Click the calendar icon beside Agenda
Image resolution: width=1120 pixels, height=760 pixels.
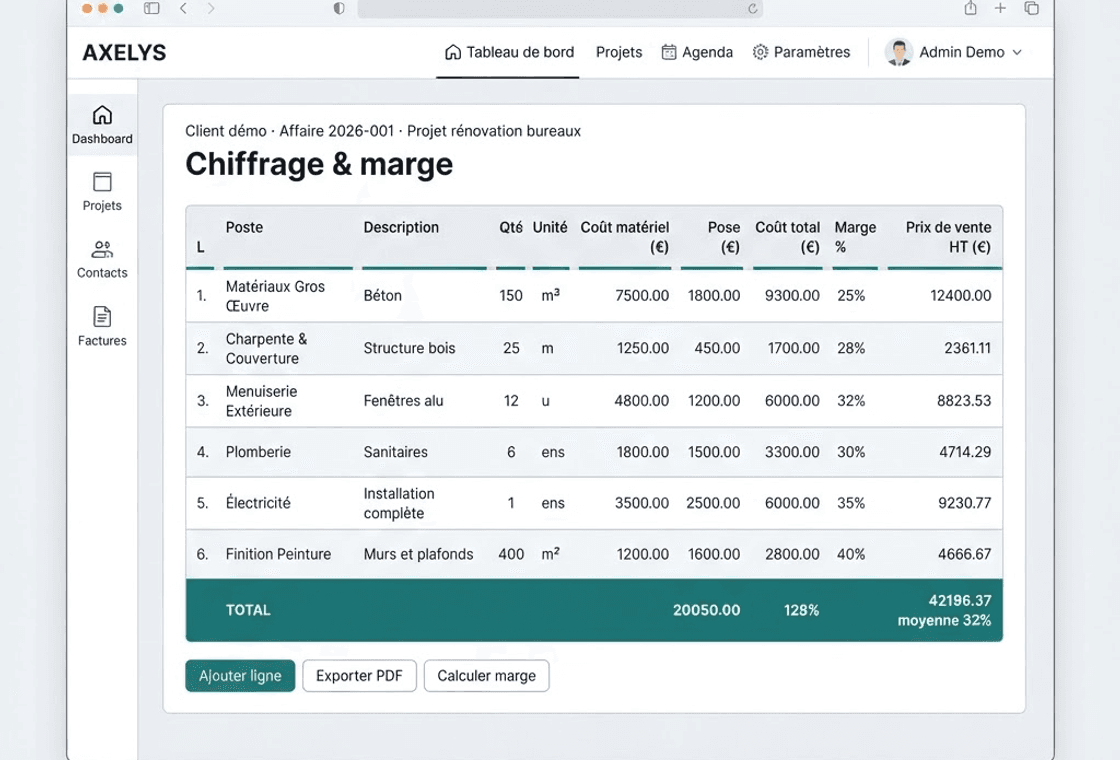click(669, 52)
